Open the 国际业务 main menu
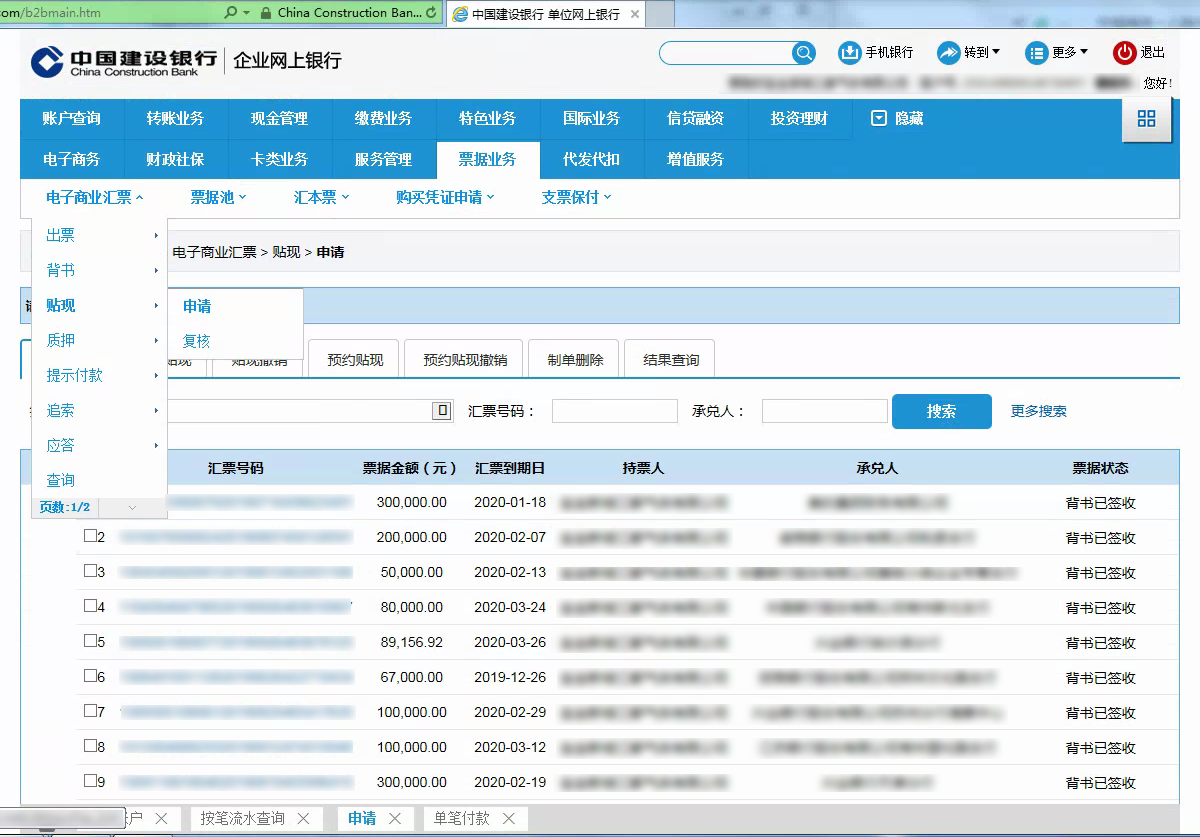 (591, 119)
